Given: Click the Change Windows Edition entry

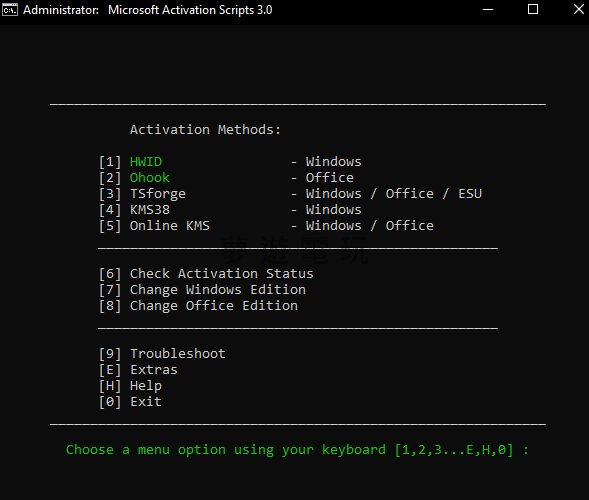Looking at the screenshot, I should [x=217, y=290].
